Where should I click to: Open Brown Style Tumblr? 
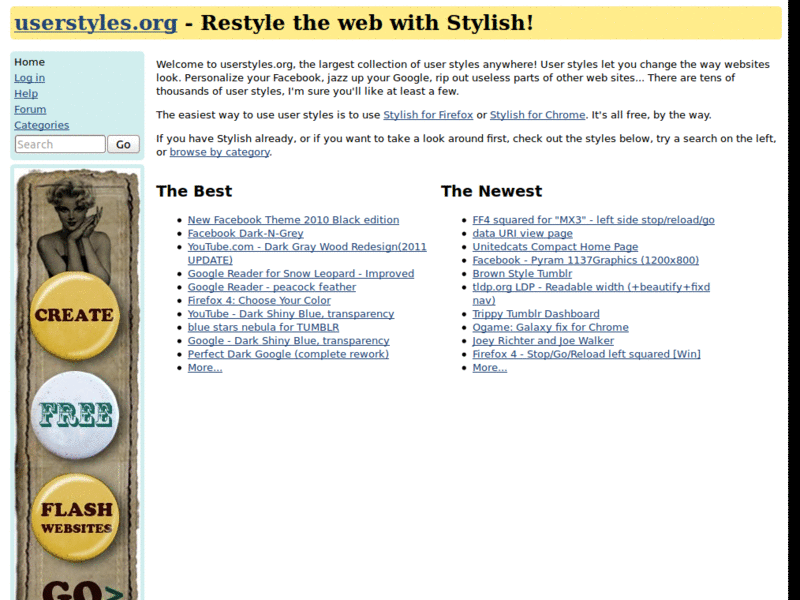coord(522,273)
